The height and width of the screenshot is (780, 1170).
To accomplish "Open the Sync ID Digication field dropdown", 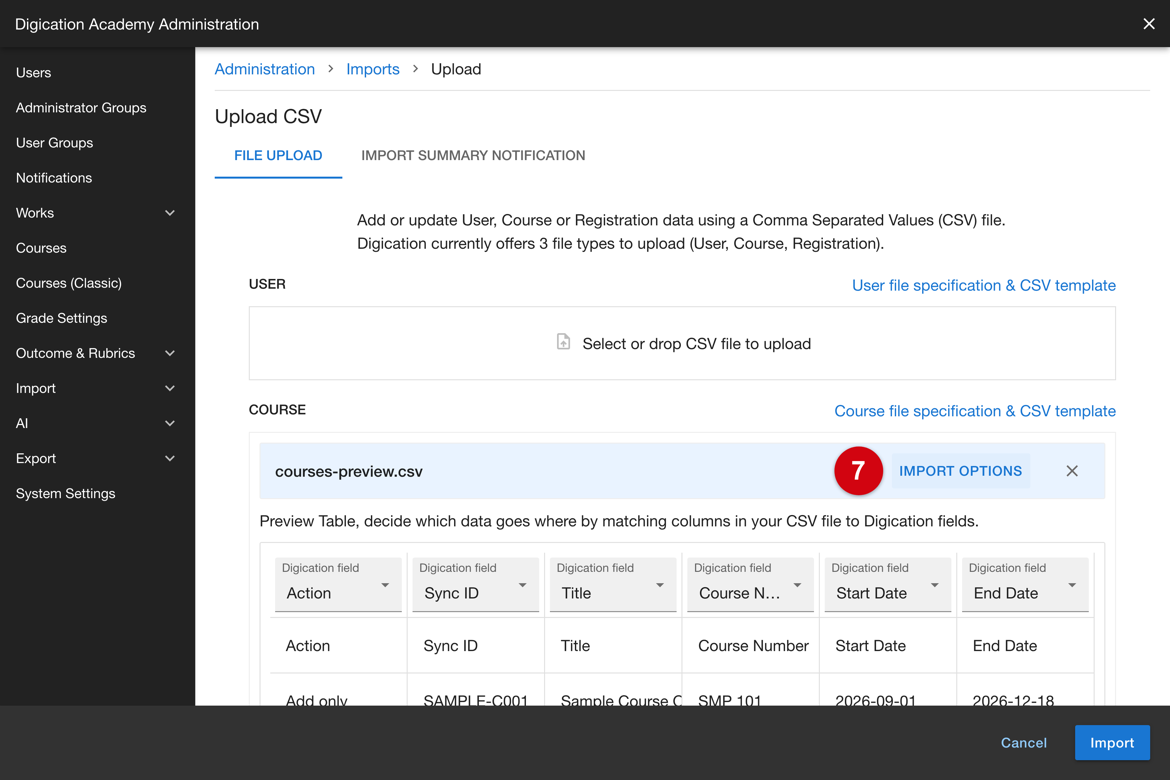I will 475,584.
